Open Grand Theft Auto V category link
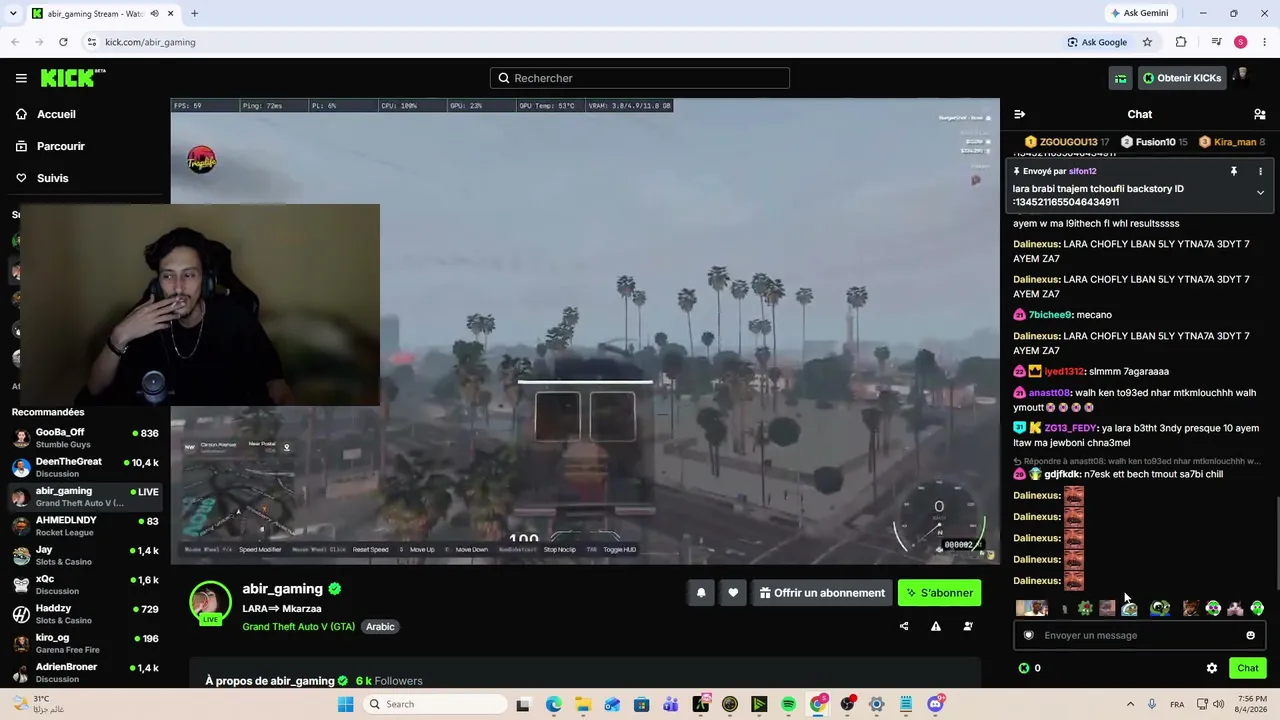 pos(299,627)
